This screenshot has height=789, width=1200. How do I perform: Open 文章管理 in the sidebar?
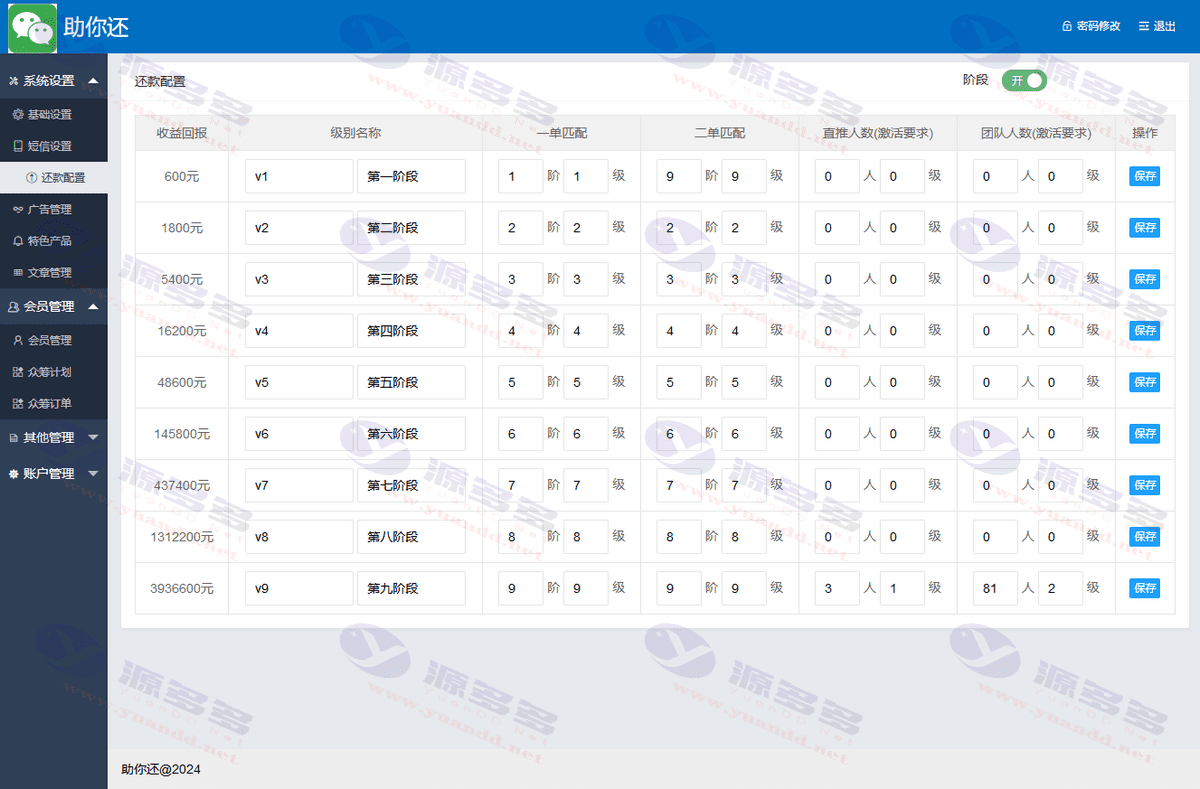tap(54, 272)
